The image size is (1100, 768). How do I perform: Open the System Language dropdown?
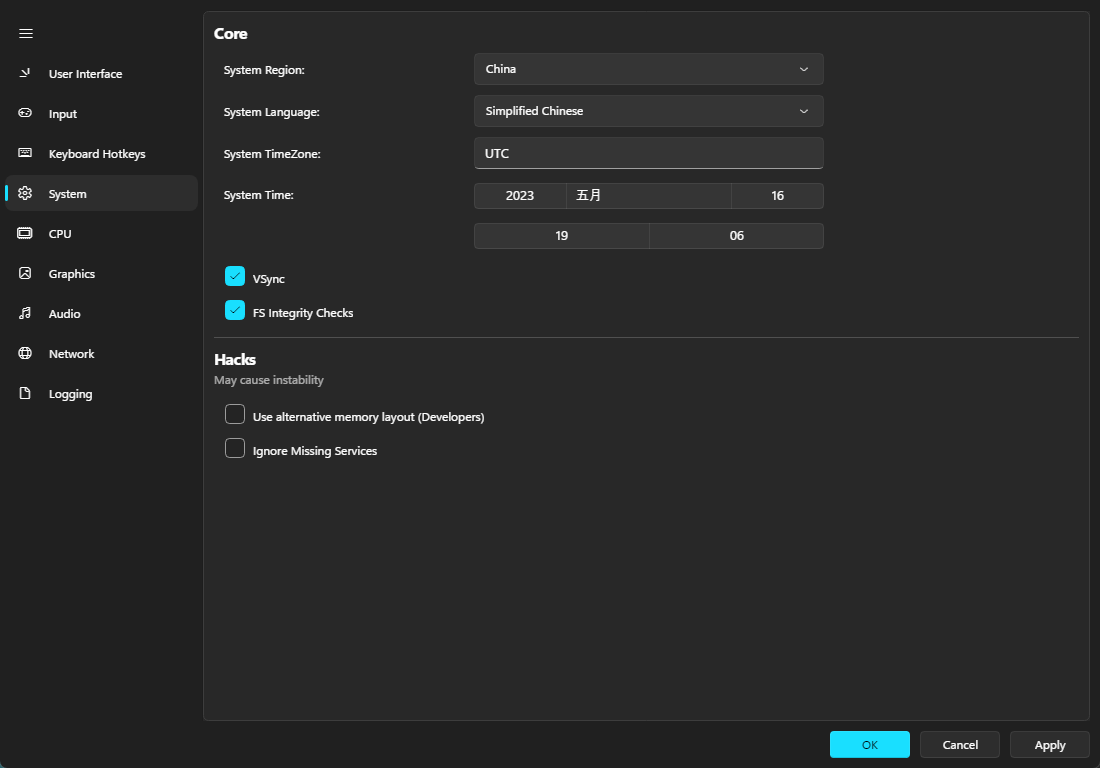pyautogui.click(x=649, y=111)
